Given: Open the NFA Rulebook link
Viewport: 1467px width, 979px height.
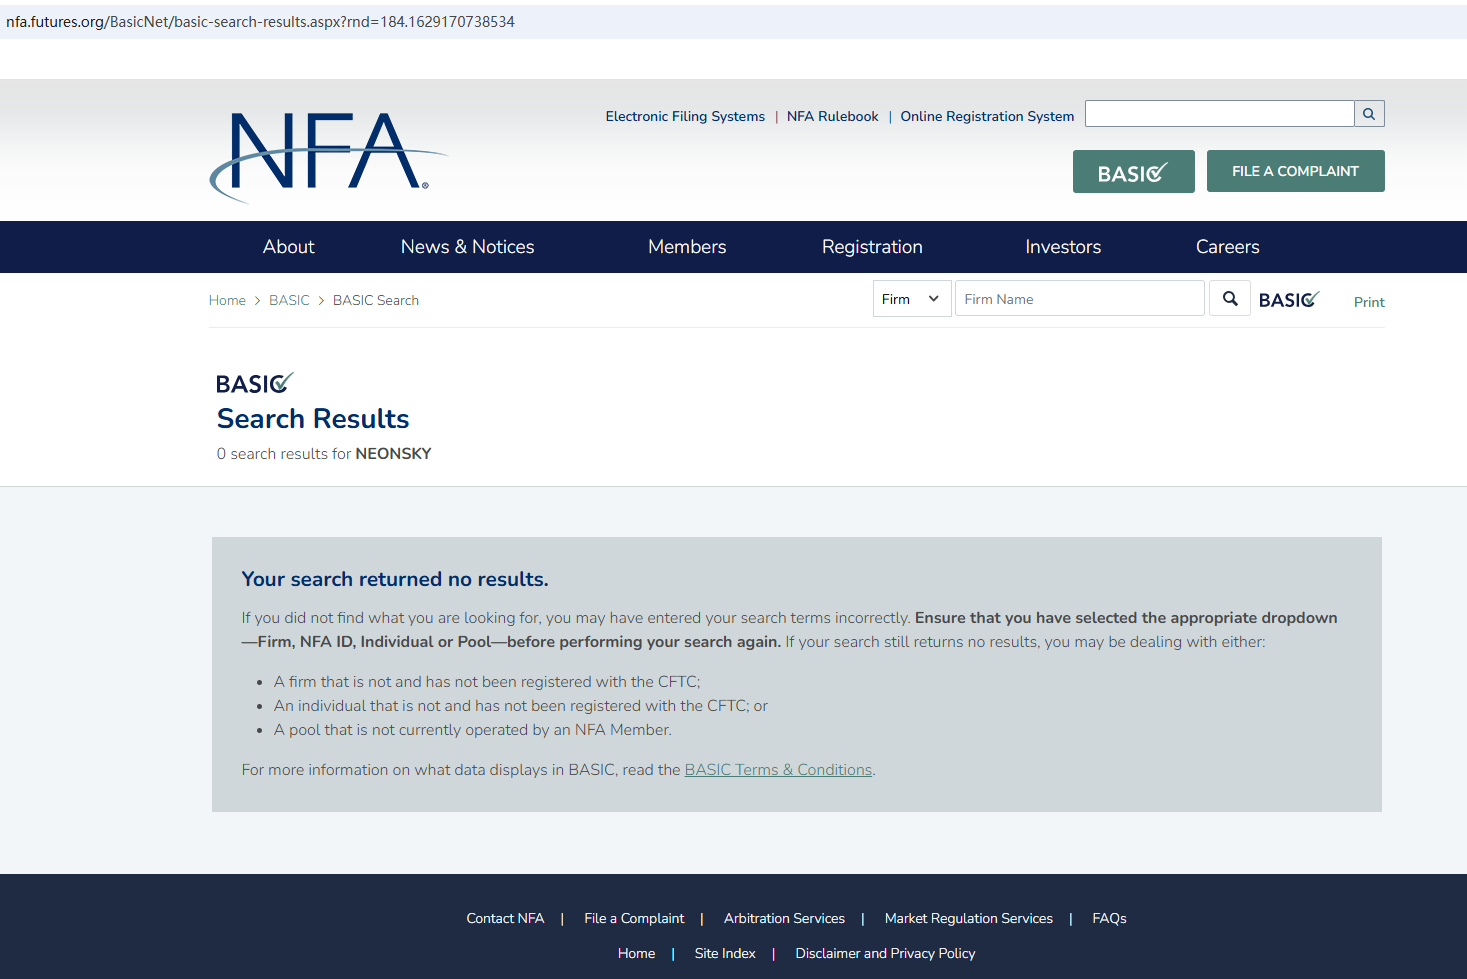Looking at the screenshot, I should click(833, 117).
